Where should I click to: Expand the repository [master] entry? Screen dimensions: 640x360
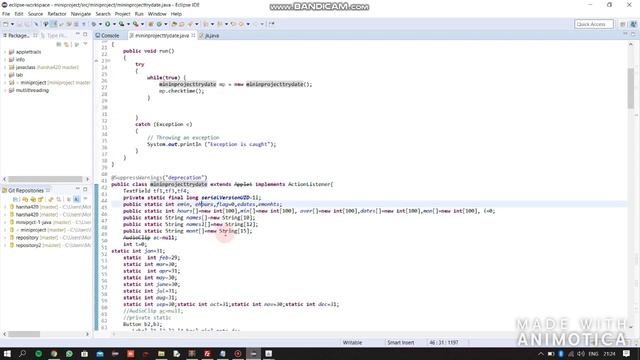click(5, 238)
